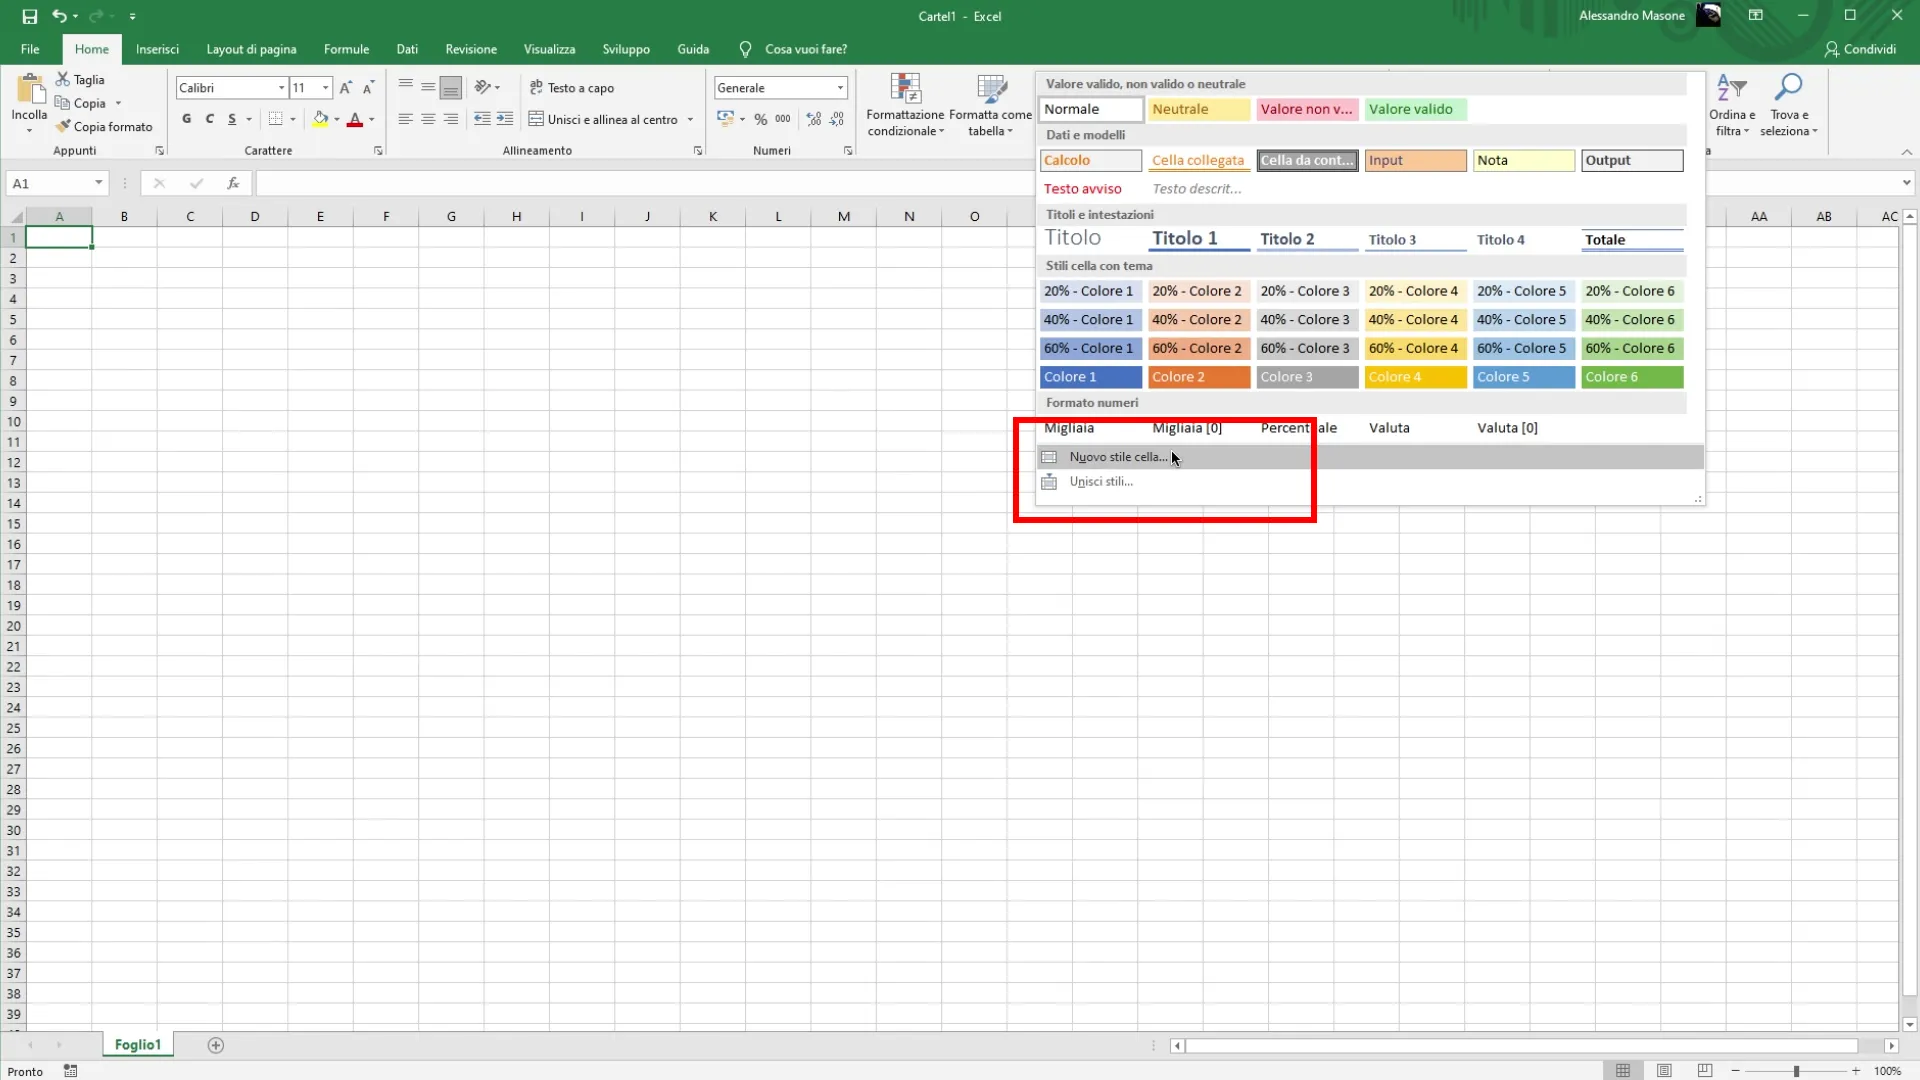This screenshot has height=1080, width=1920.
Task: Apply the Colore 2 orange cell style
Action: [1198, 377]
